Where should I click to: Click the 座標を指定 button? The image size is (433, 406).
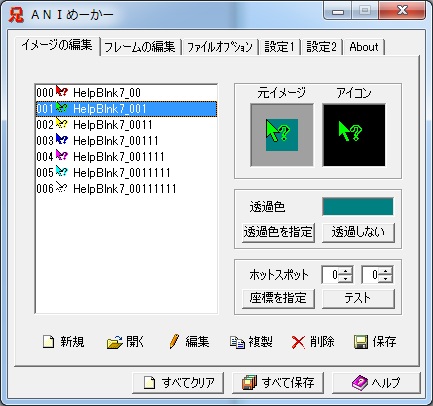tap(278, 298)
